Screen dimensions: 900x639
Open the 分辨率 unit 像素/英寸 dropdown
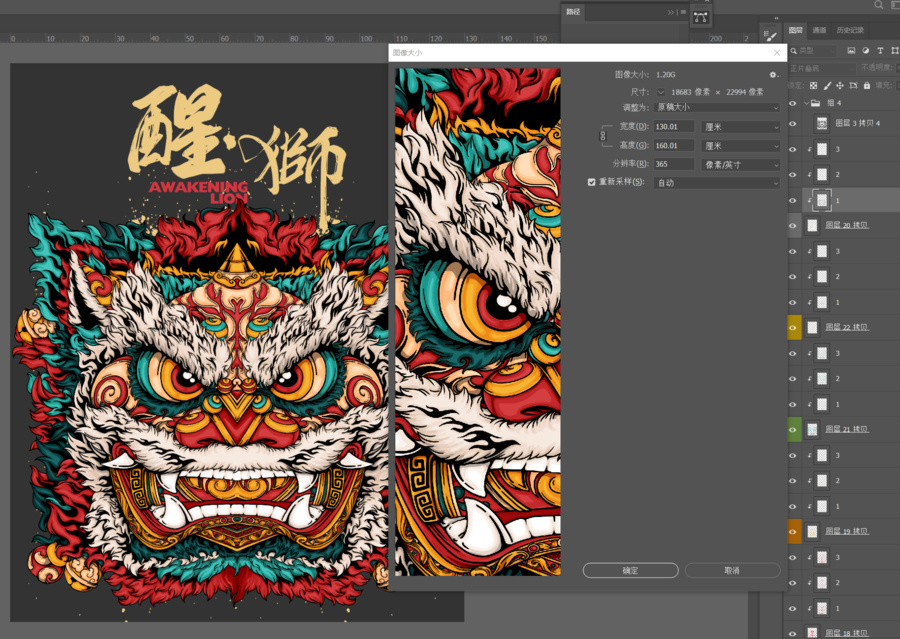tap(740, 165)
